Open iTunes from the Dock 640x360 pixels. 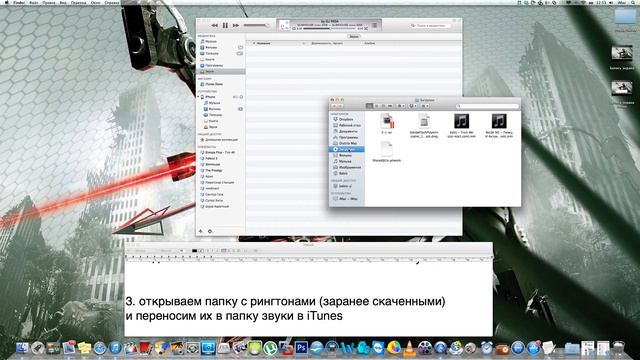(x=116, y=348)
